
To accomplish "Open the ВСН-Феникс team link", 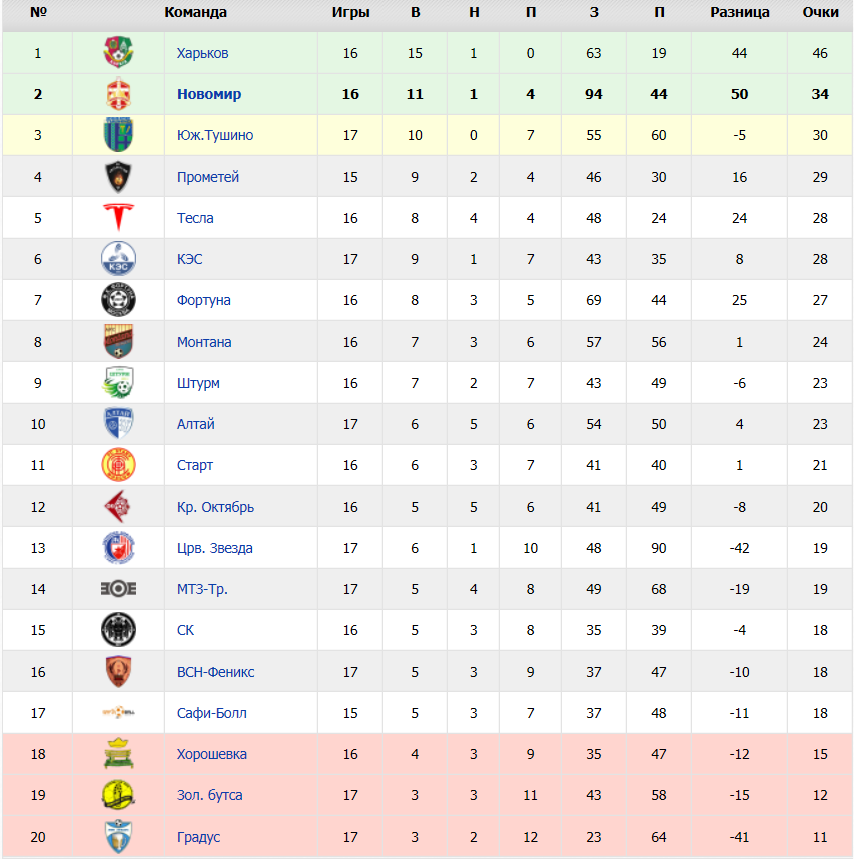I will pos(215,672).
